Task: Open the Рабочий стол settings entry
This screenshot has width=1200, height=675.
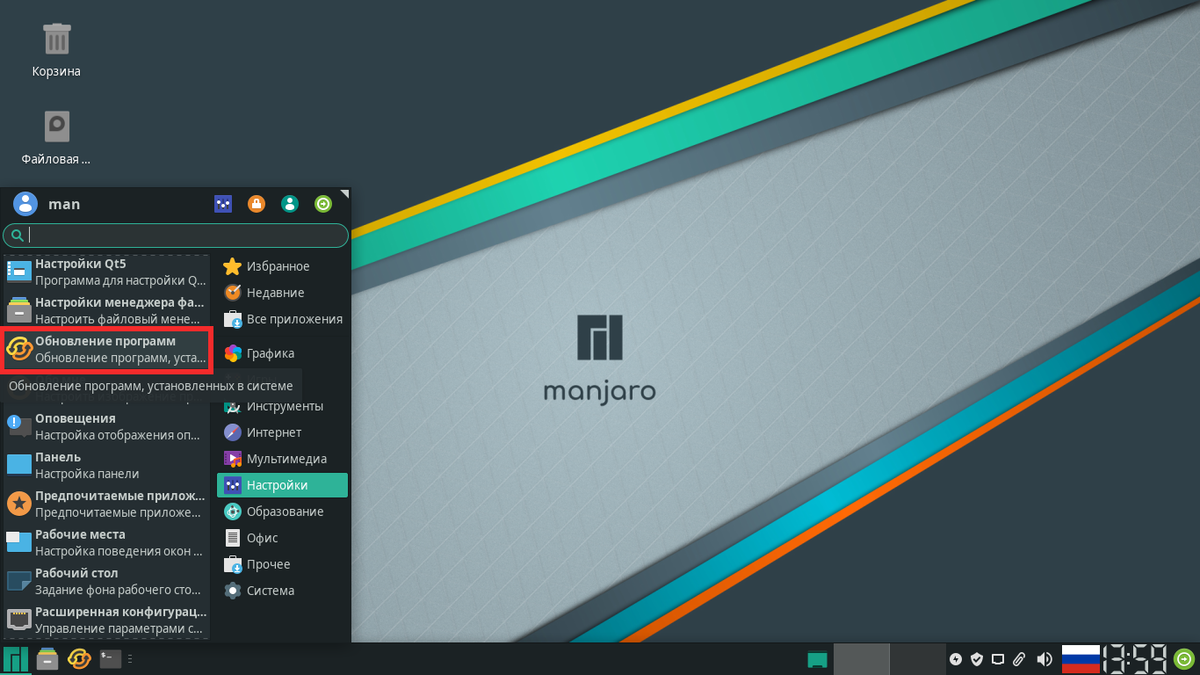Action: click(x=107, y=581)
